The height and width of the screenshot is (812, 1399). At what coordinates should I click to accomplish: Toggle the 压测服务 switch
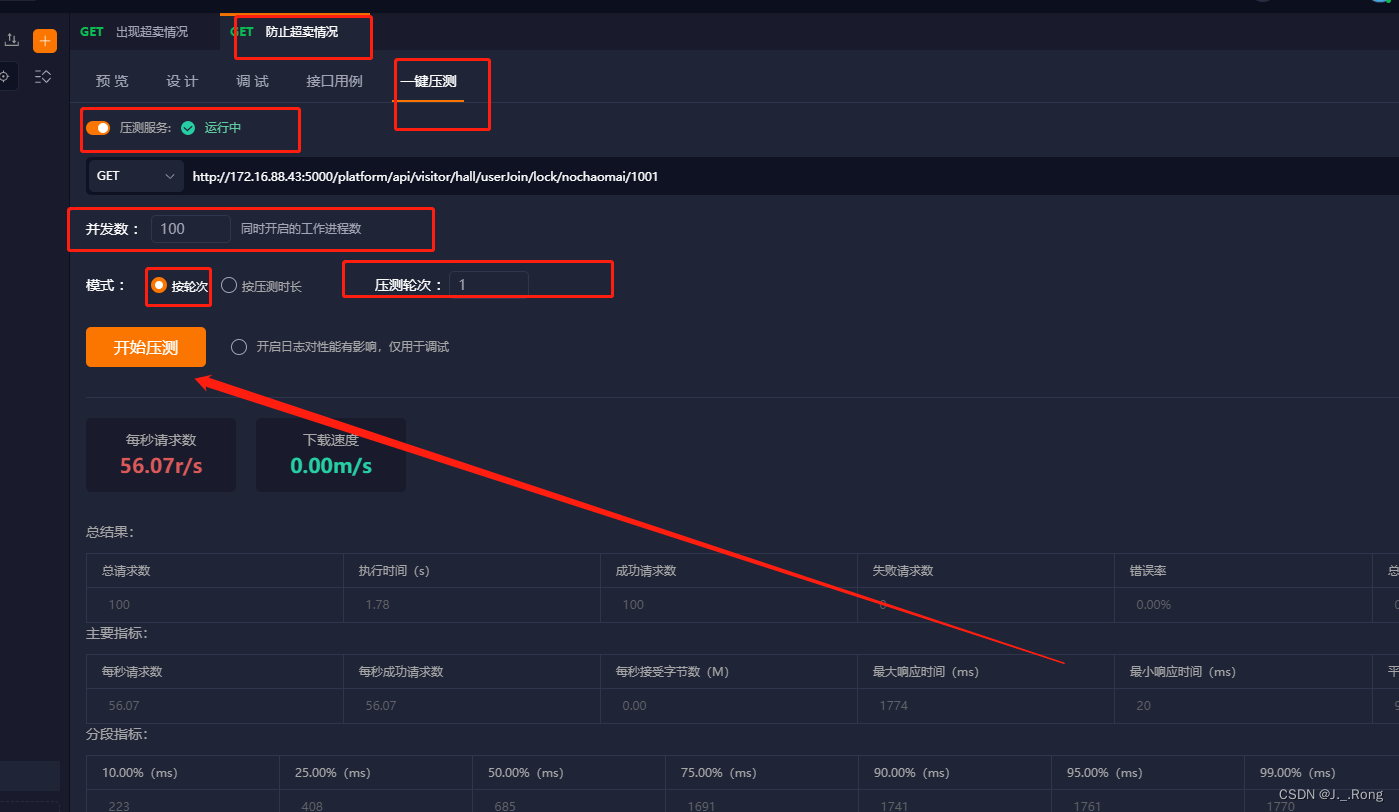point(98,128)
